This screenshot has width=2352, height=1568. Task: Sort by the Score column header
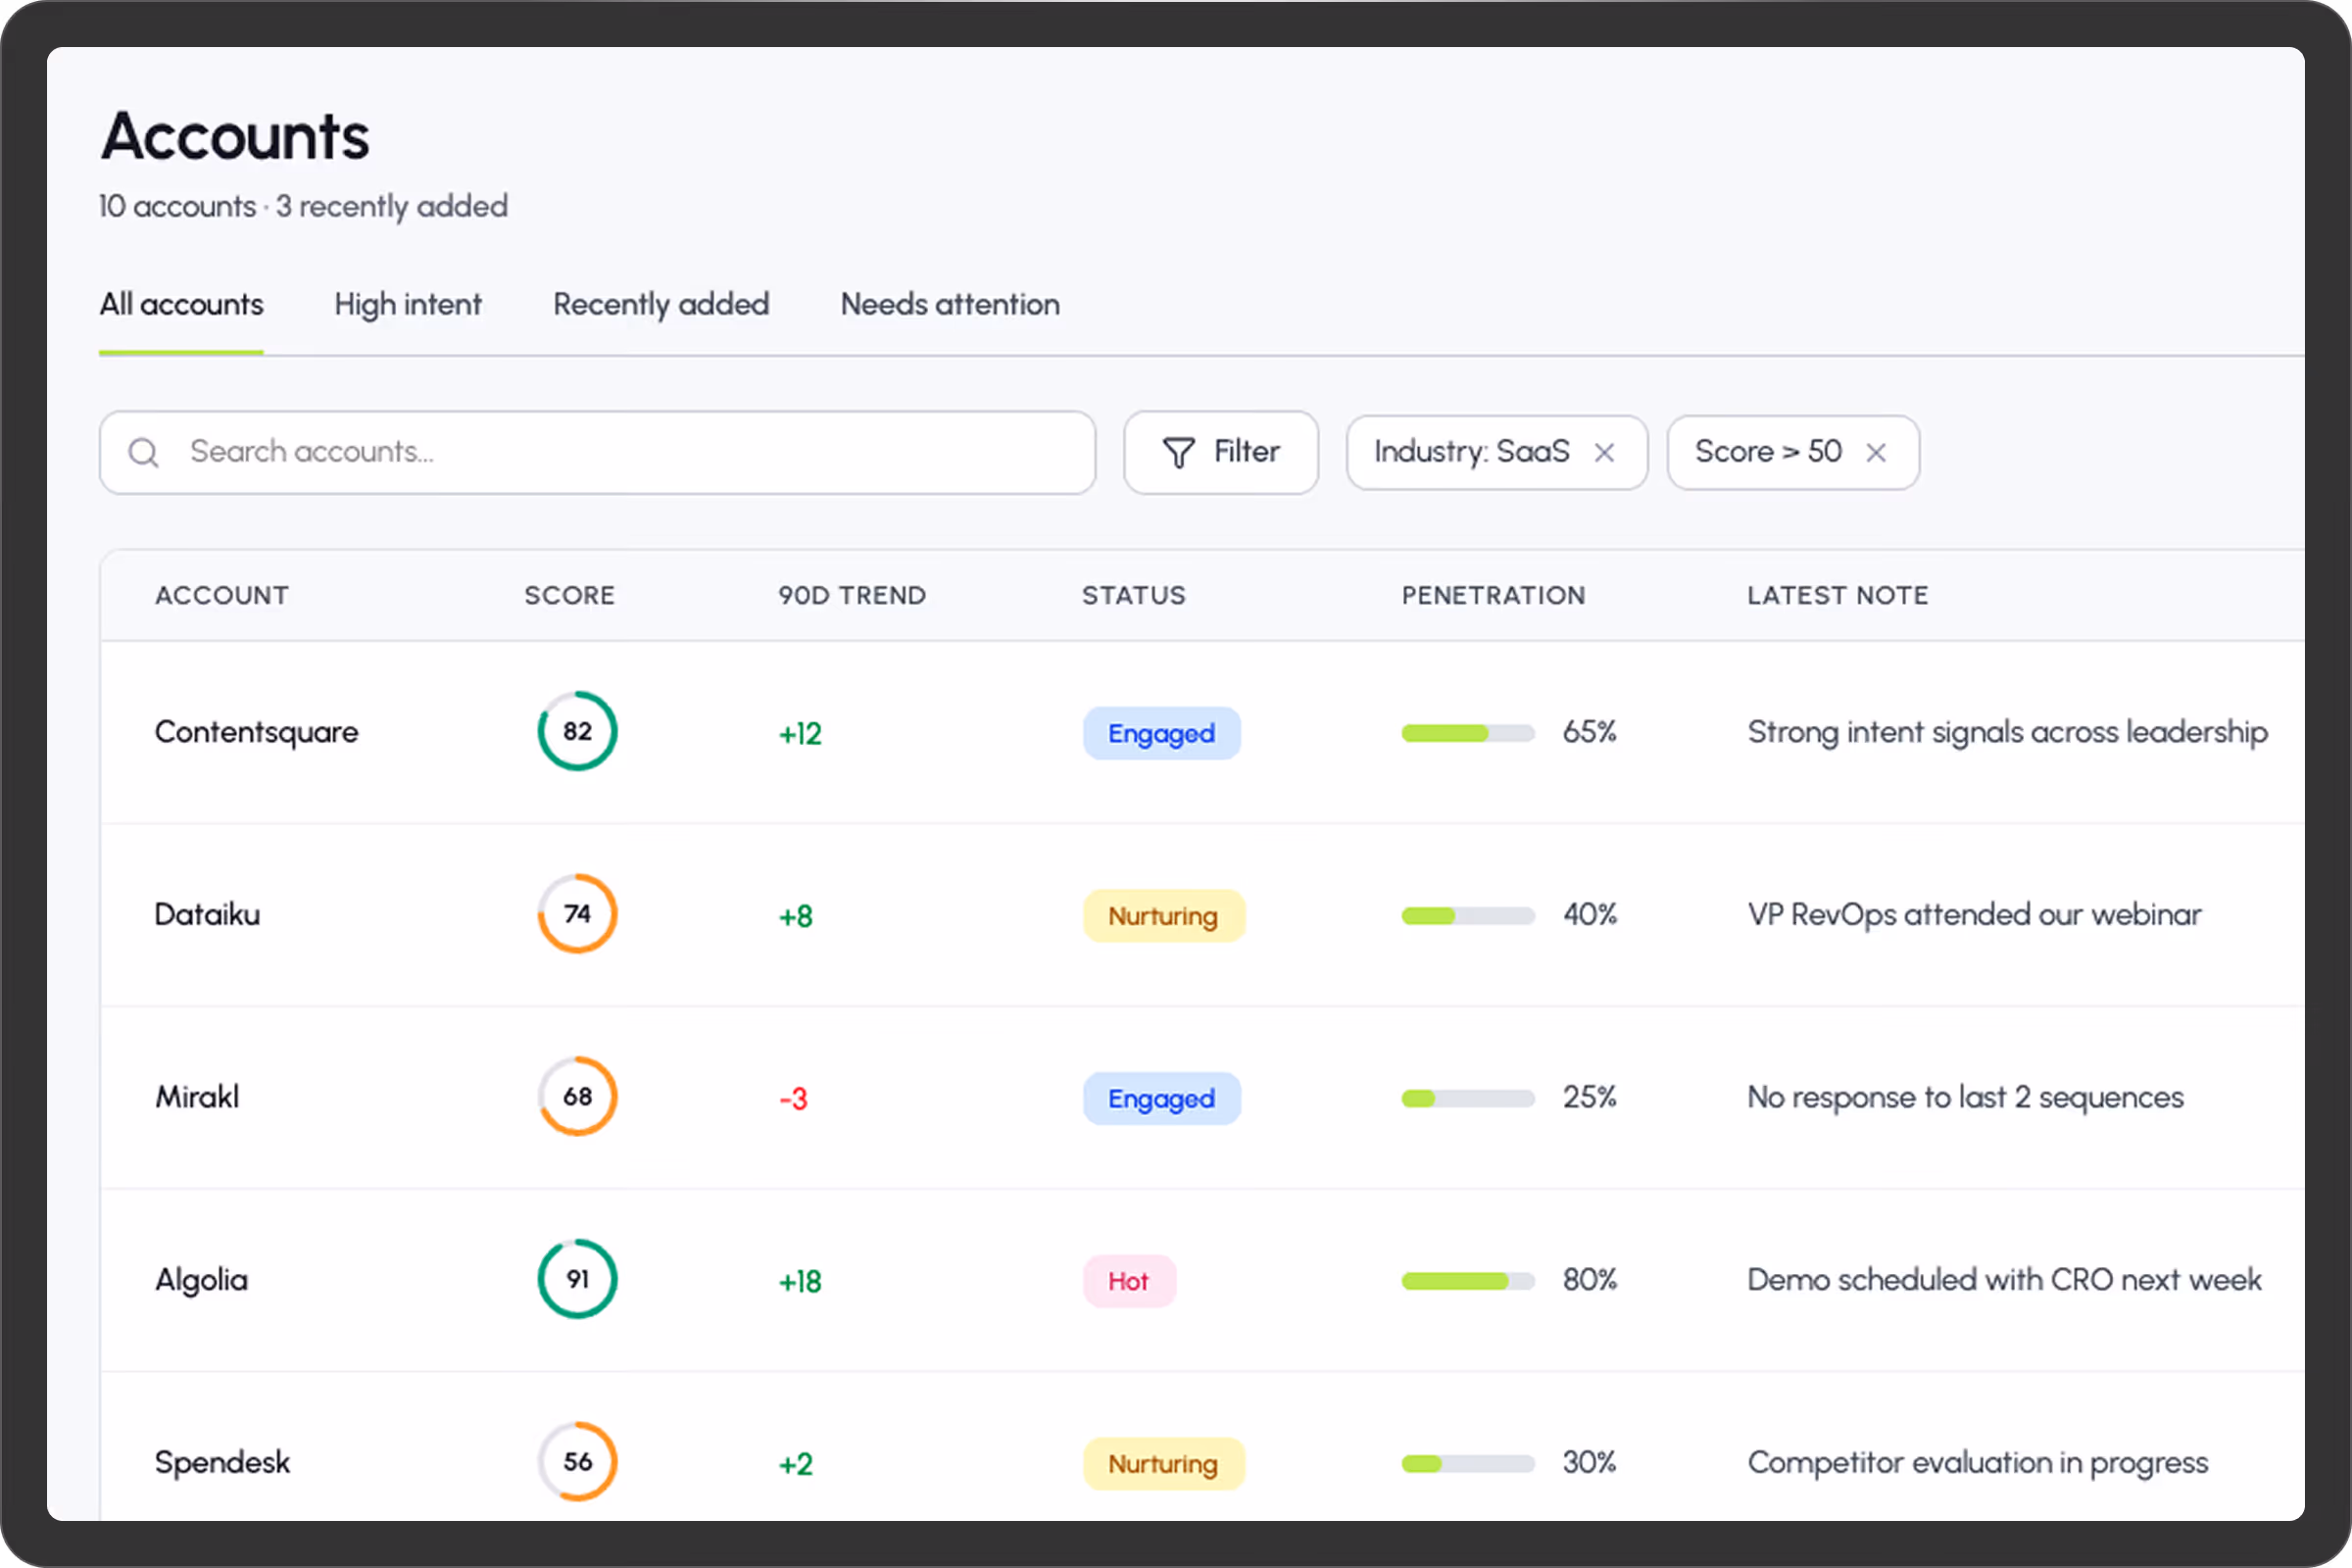tap(569, 596)
